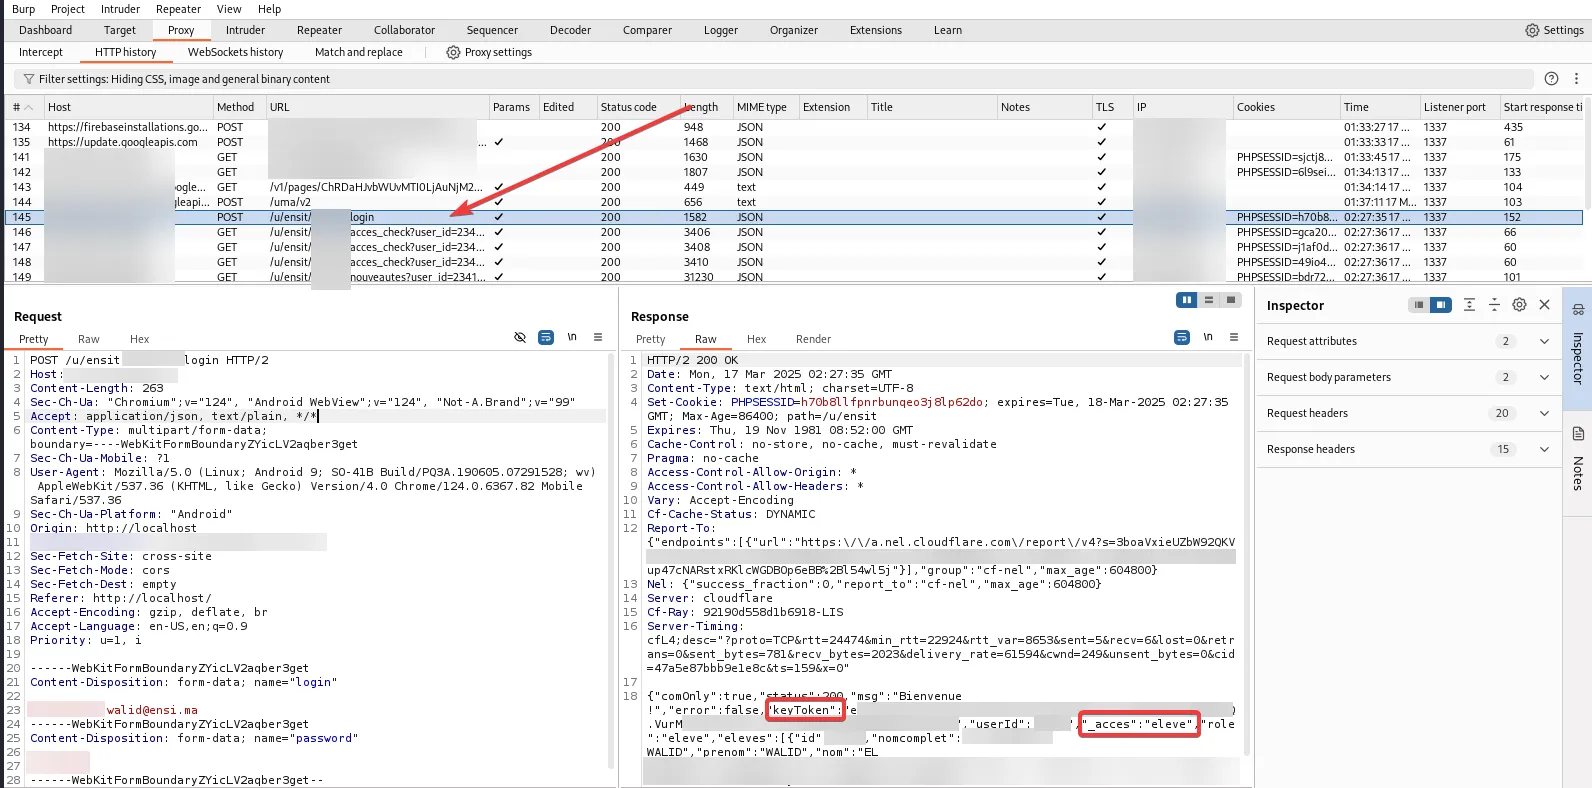Toggle word wrap in the Response panel
This screenshot has height=788, width=1592.
pos(1182,338)
